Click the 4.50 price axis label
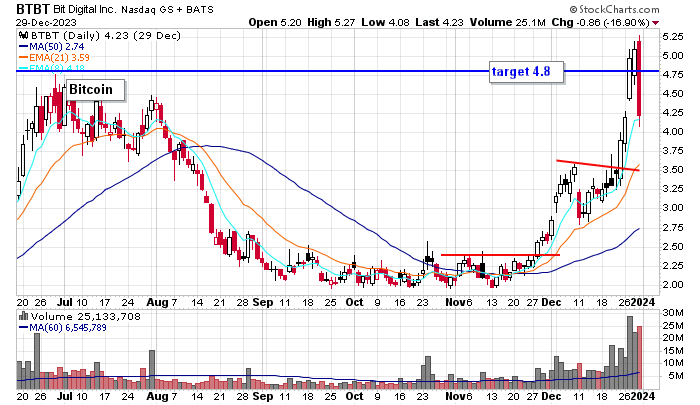This screenshot has height=405, width=700. pyautogui.click(x=673, y=94)
